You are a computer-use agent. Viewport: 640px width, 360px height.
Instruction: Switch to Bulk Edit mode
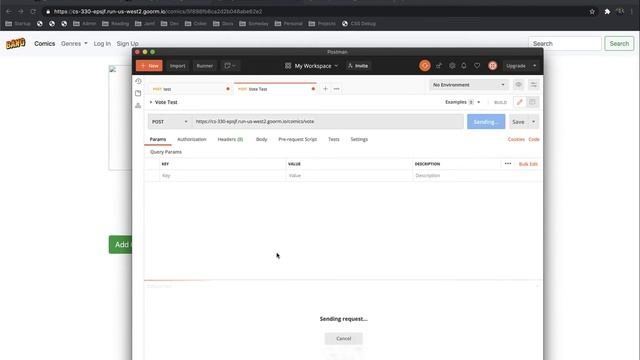(x=528, y=164)
